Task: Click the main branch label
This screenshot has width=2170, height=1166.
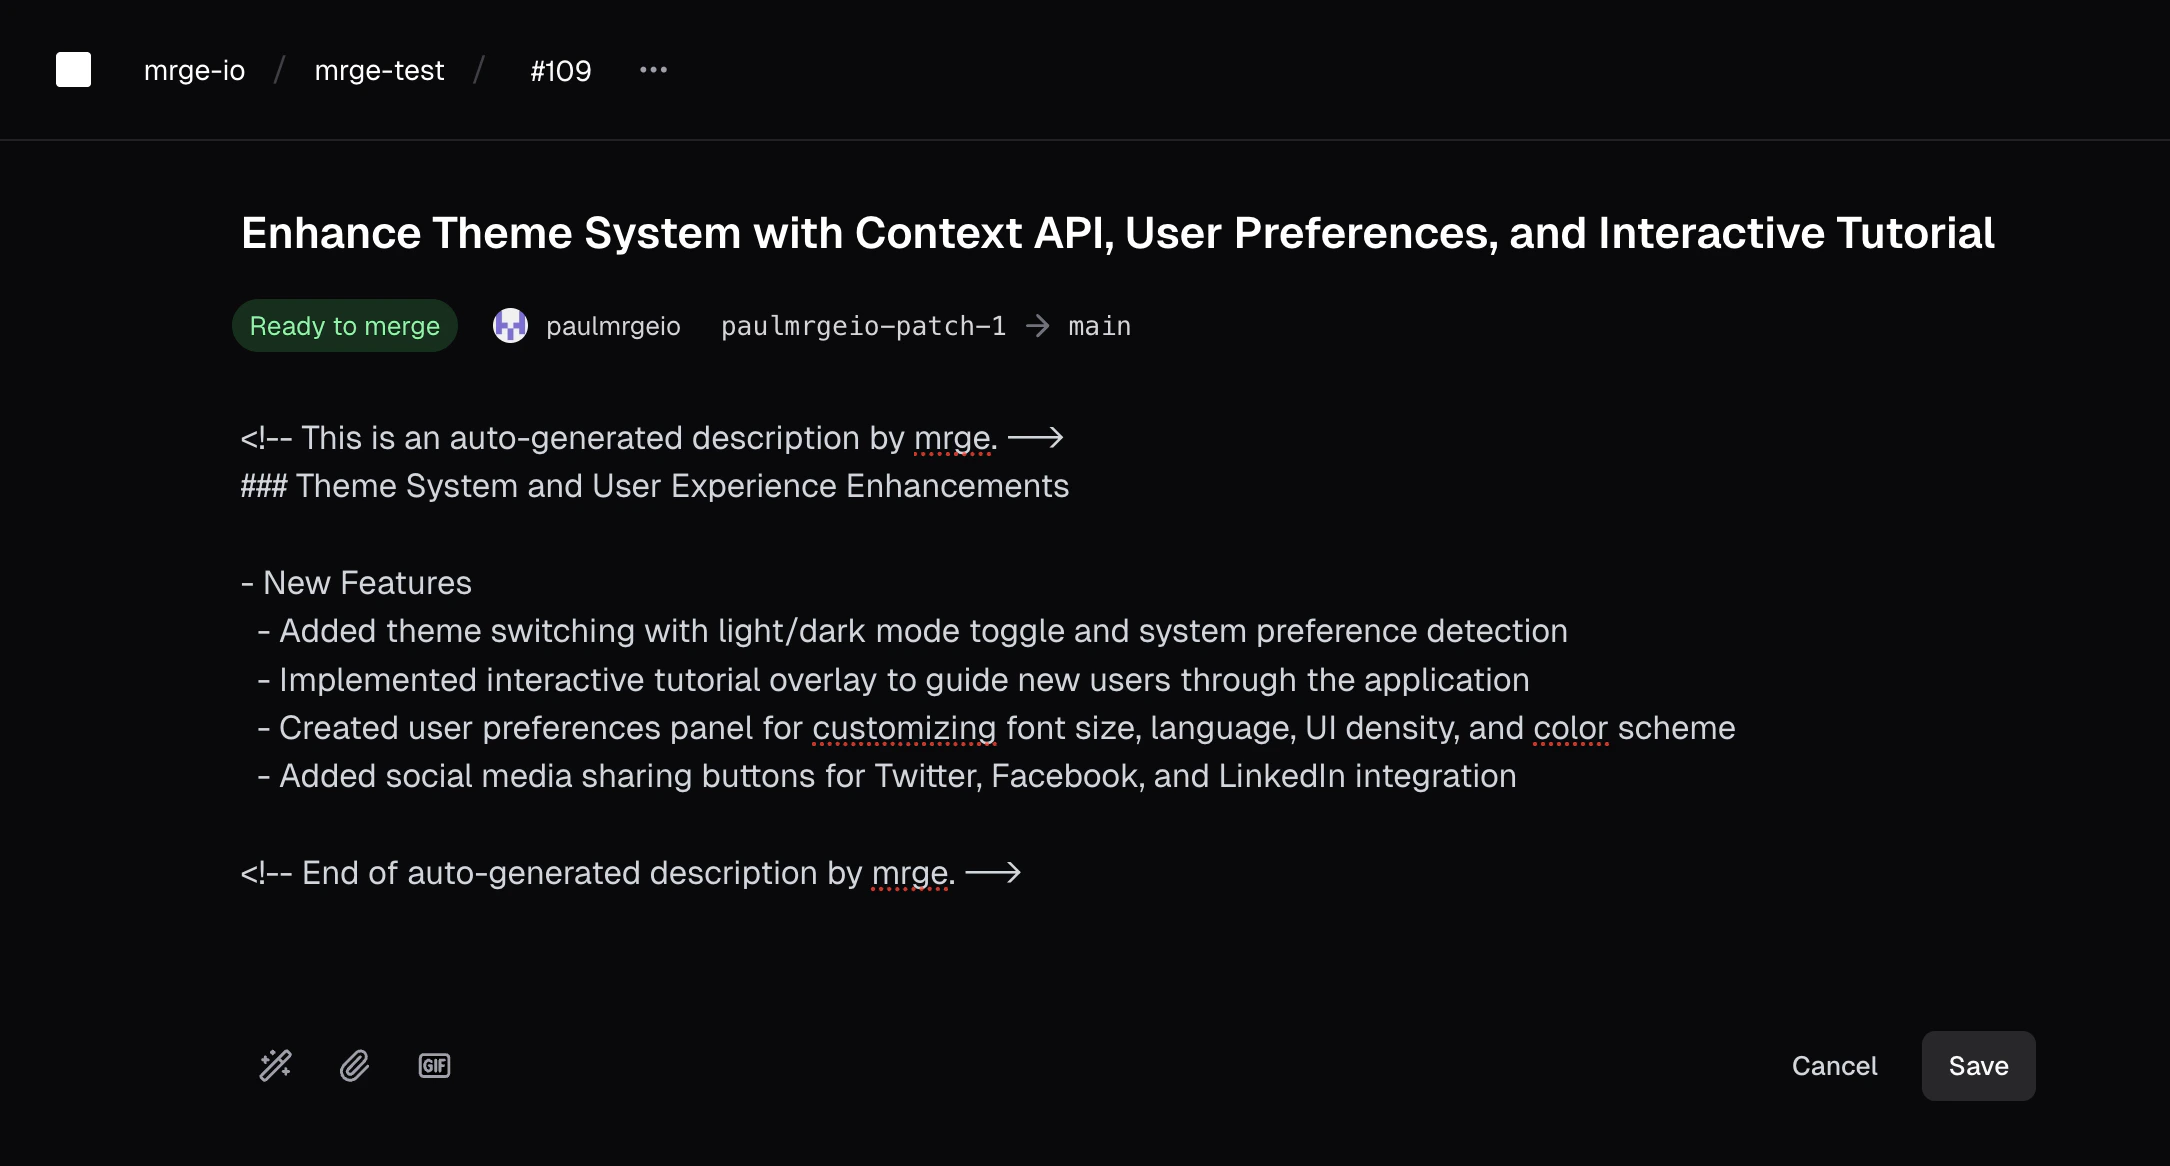Action: (x=1098, y=325)
